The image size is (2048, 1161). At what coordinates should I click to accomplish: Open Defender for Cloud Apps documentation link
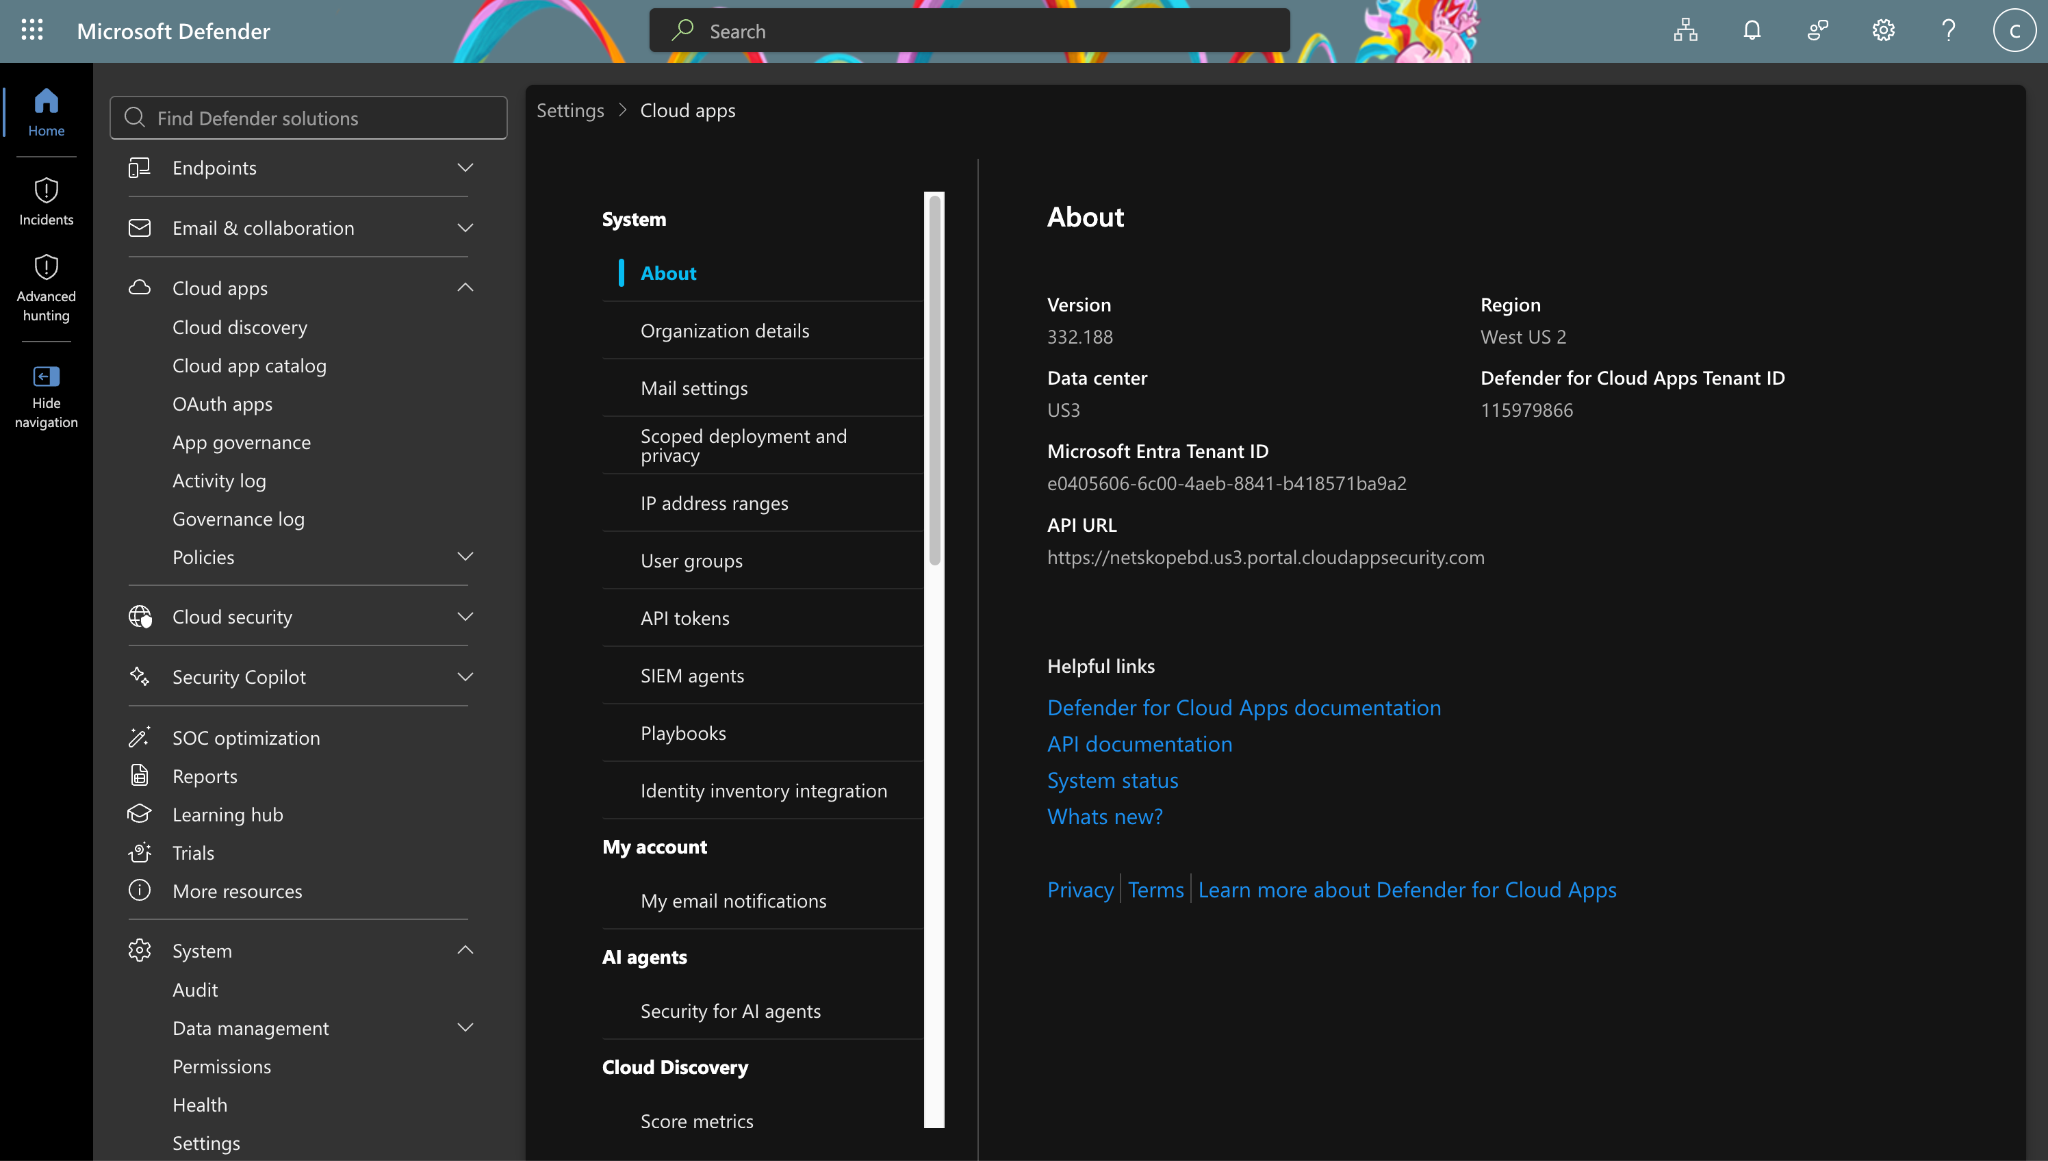click(1244, 708)
